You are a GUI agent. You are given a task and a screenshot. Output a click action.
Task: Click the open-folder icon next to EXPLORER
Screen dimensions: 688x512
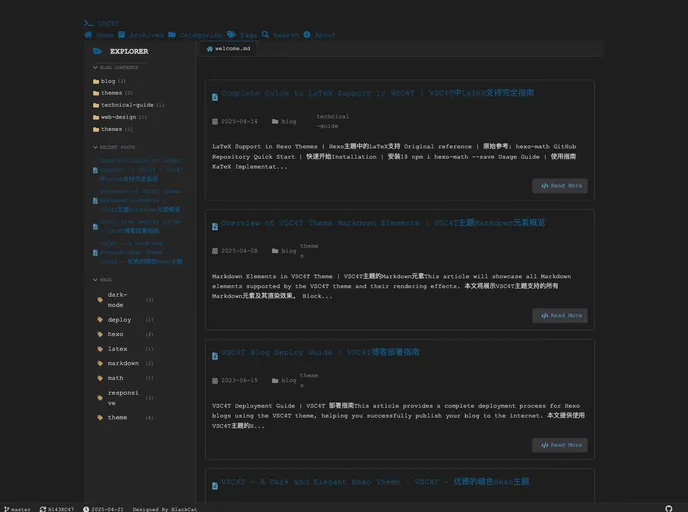pyautogui.click(x=97, y=51)
